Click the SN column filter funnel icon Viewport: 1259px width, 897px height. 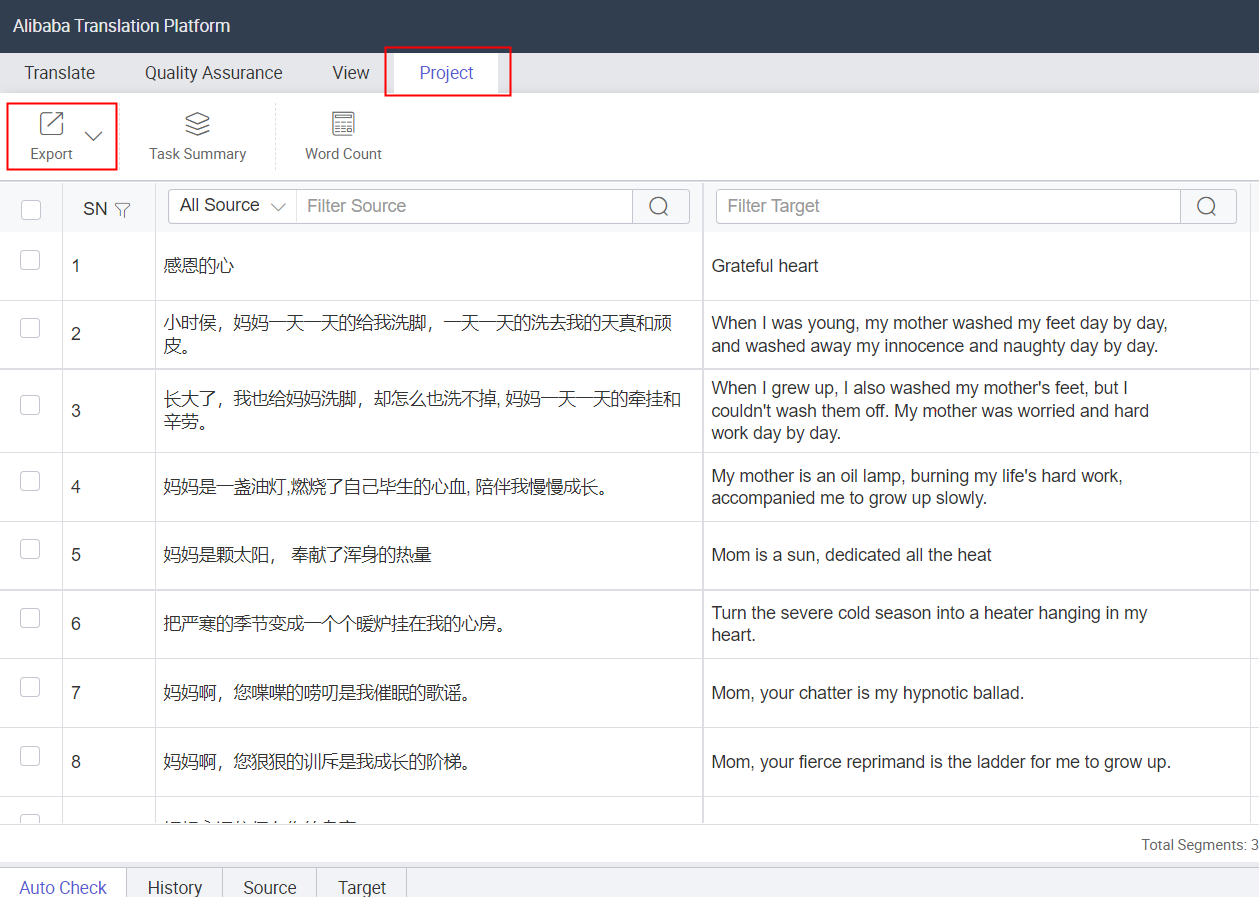(122, 209)
